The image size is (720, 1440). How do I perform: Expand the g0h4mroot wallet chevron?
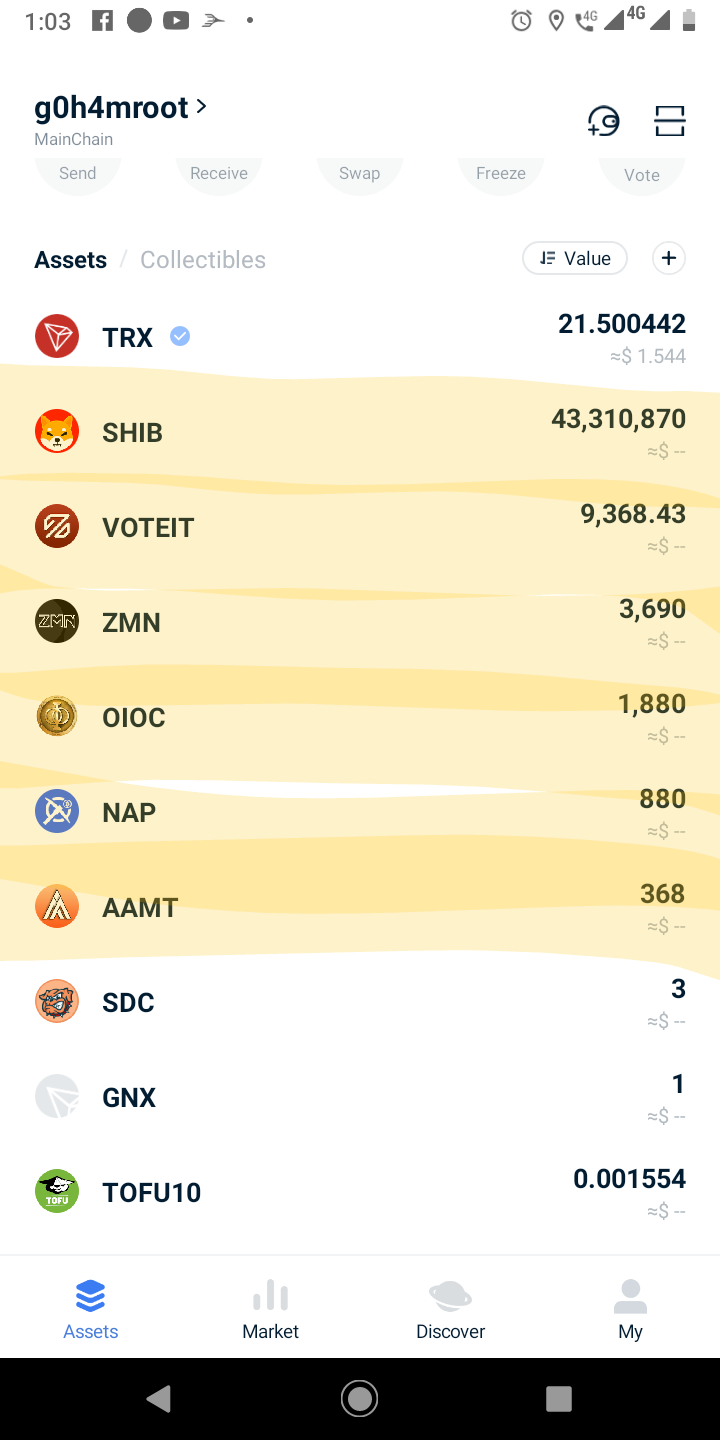(x=202, y=106)
